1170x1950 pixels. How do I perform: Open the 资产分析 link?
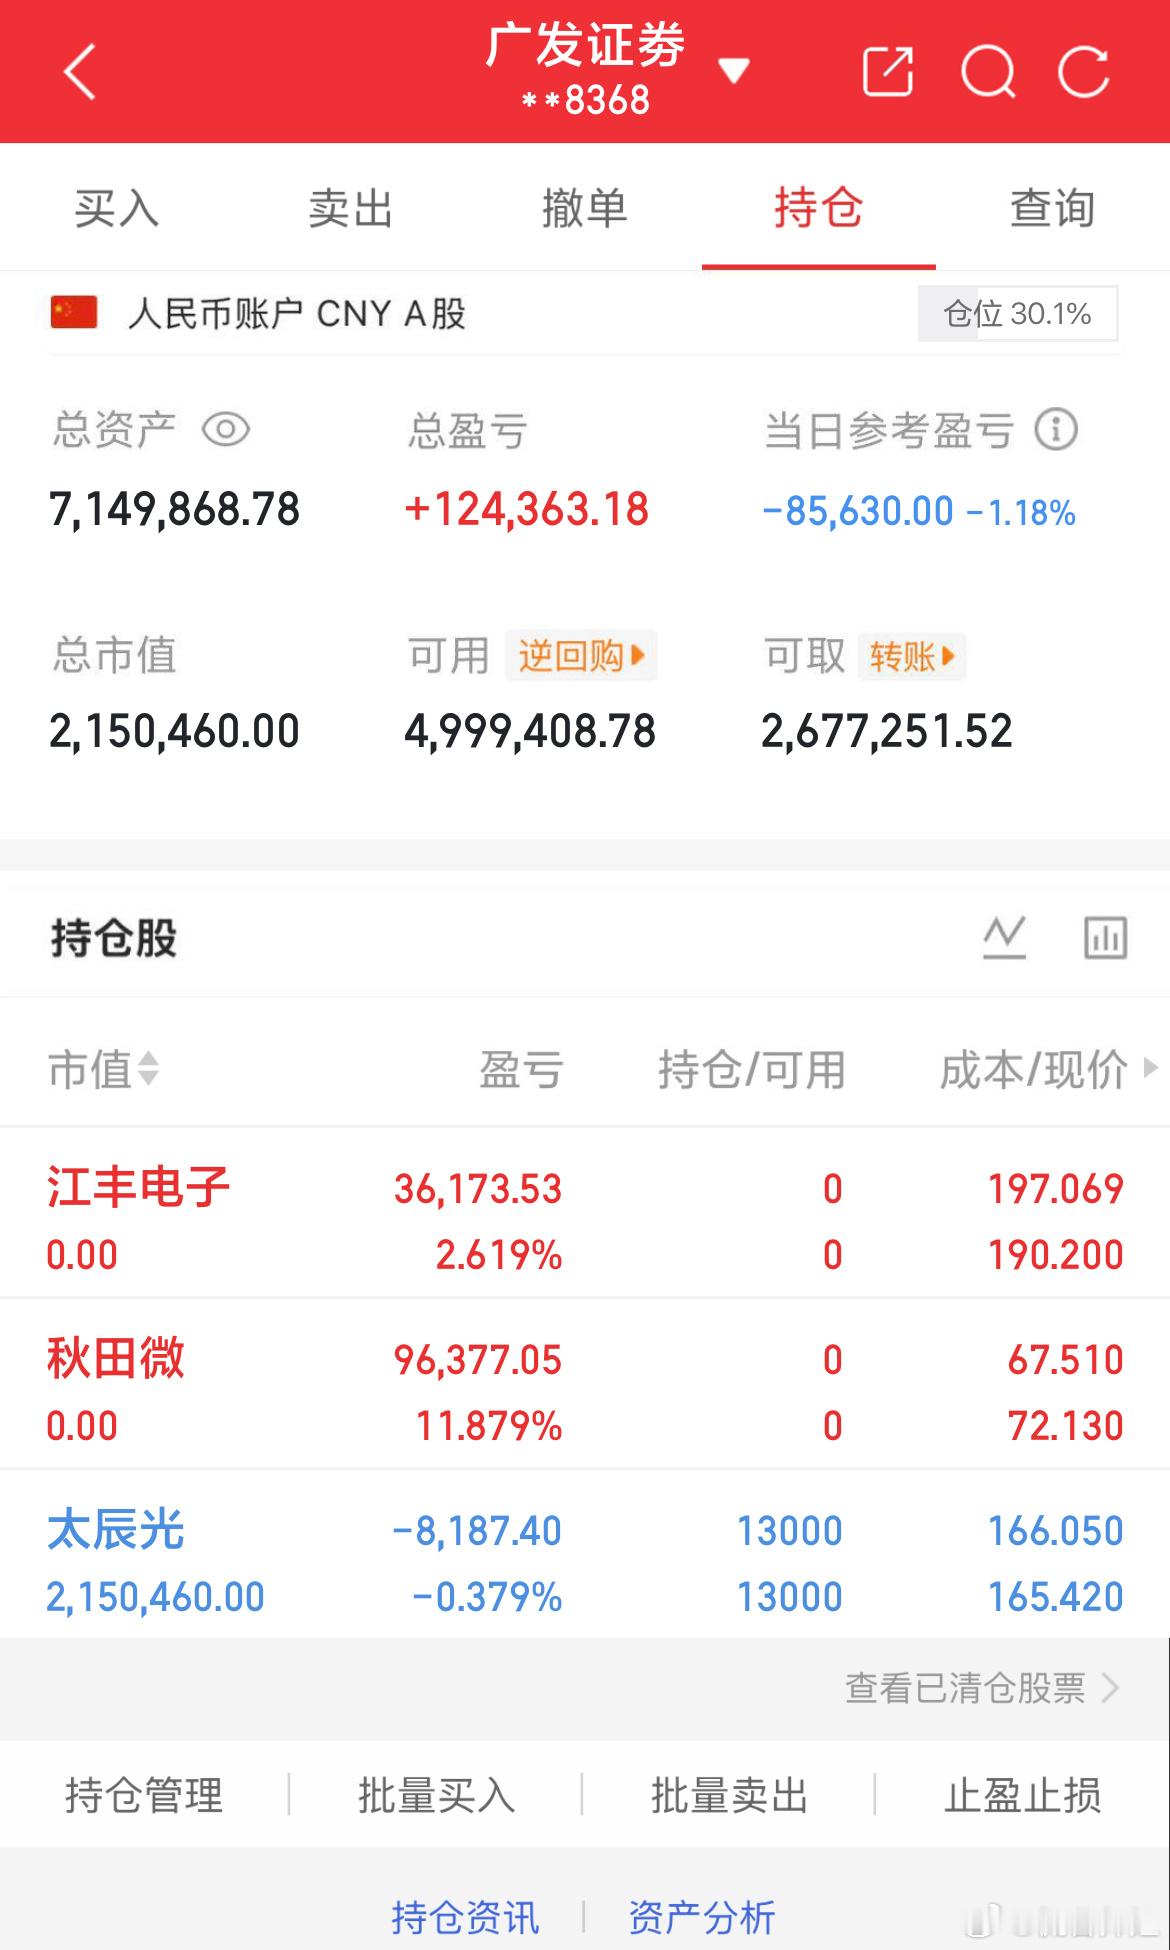(702, 1917)
